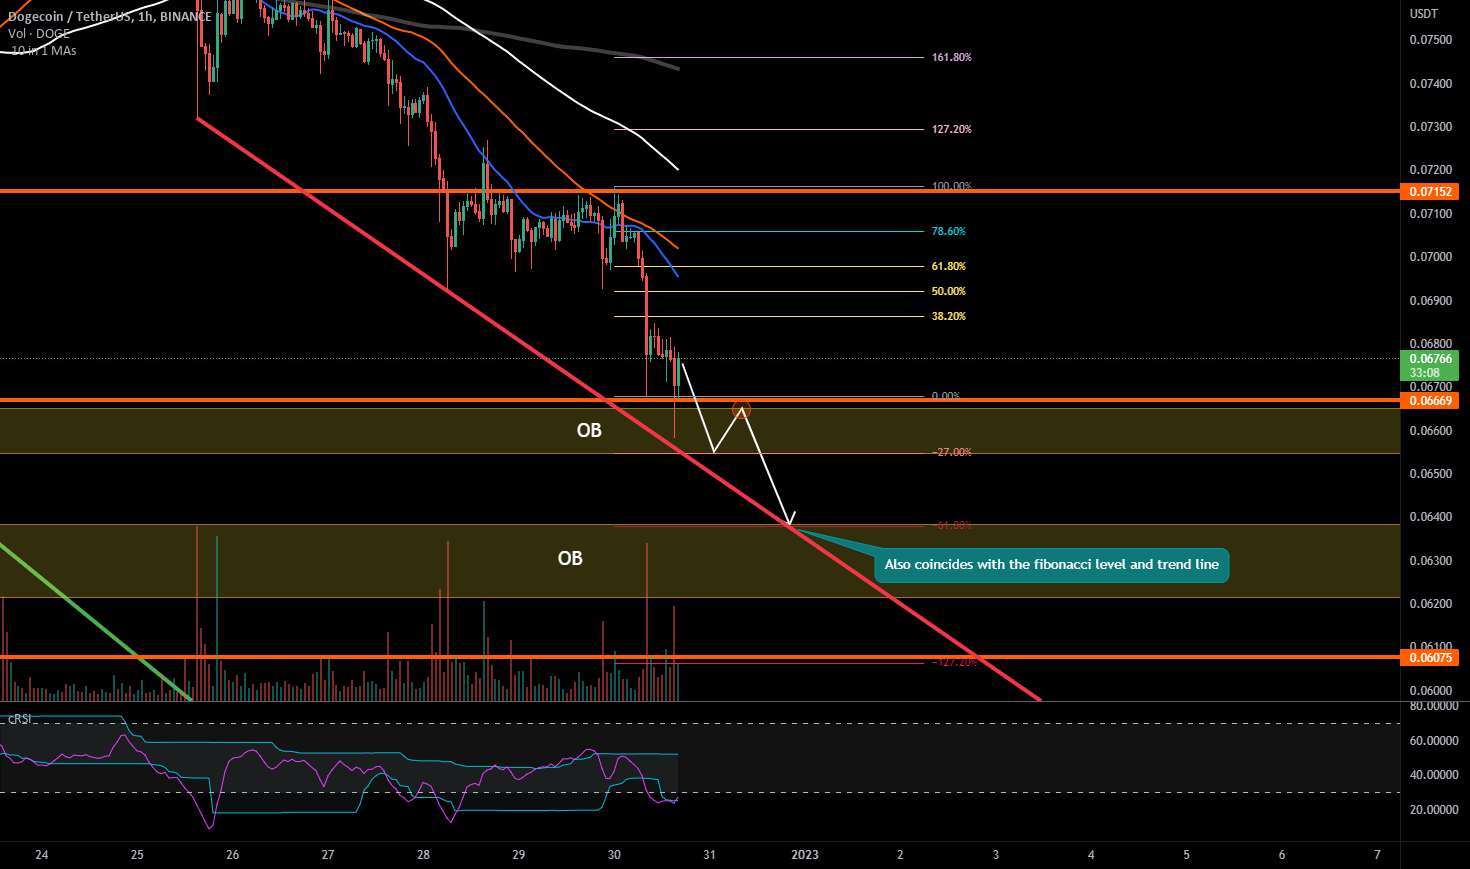1470x869 pixels.
Task: Click 40.00000 on the RSI scale
Action: click(x=1433, y=775)
